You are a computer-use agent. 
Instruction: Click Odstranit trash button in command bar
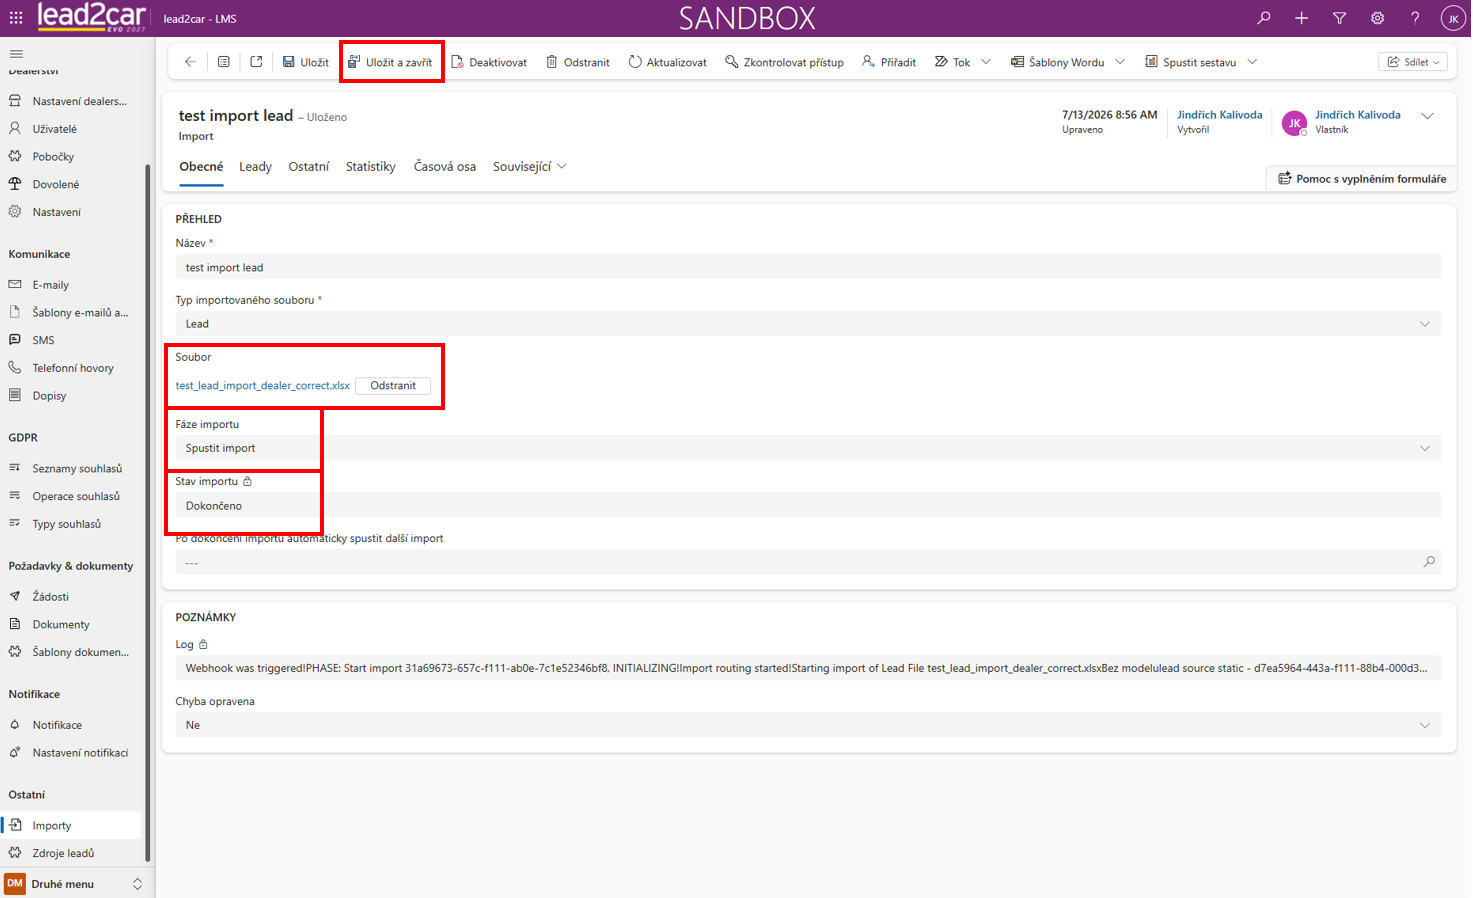[x=577, y=62]
